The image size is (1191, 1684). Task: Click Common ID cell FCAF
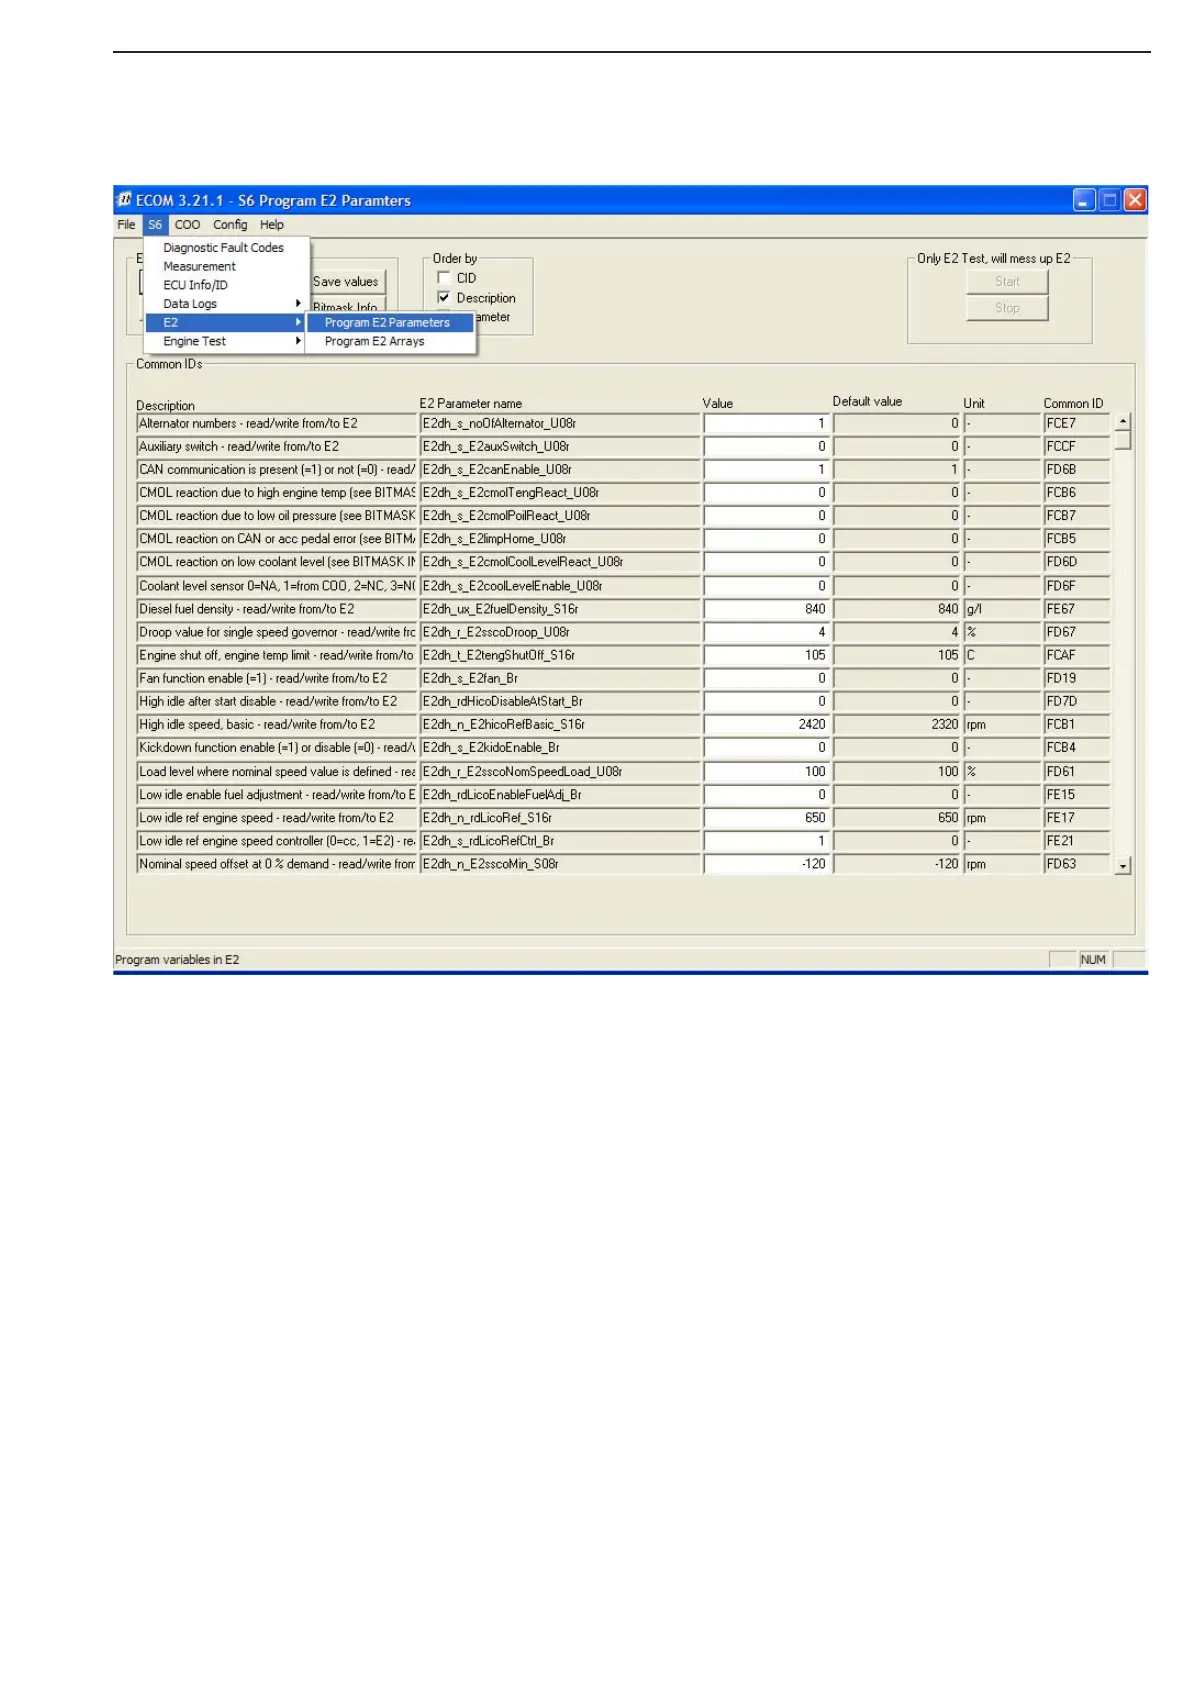point(1077,655)
